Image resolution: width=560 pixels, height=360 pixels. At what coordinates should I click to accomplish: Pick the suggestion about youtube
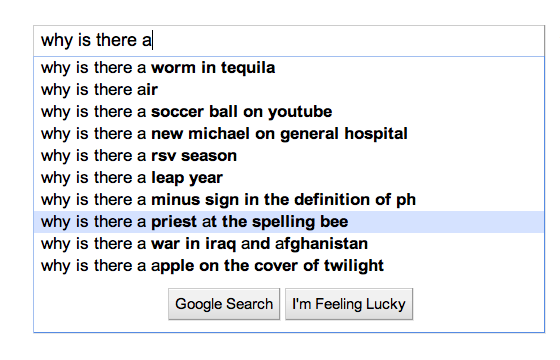pyautogui.click(x=289, y=112)
